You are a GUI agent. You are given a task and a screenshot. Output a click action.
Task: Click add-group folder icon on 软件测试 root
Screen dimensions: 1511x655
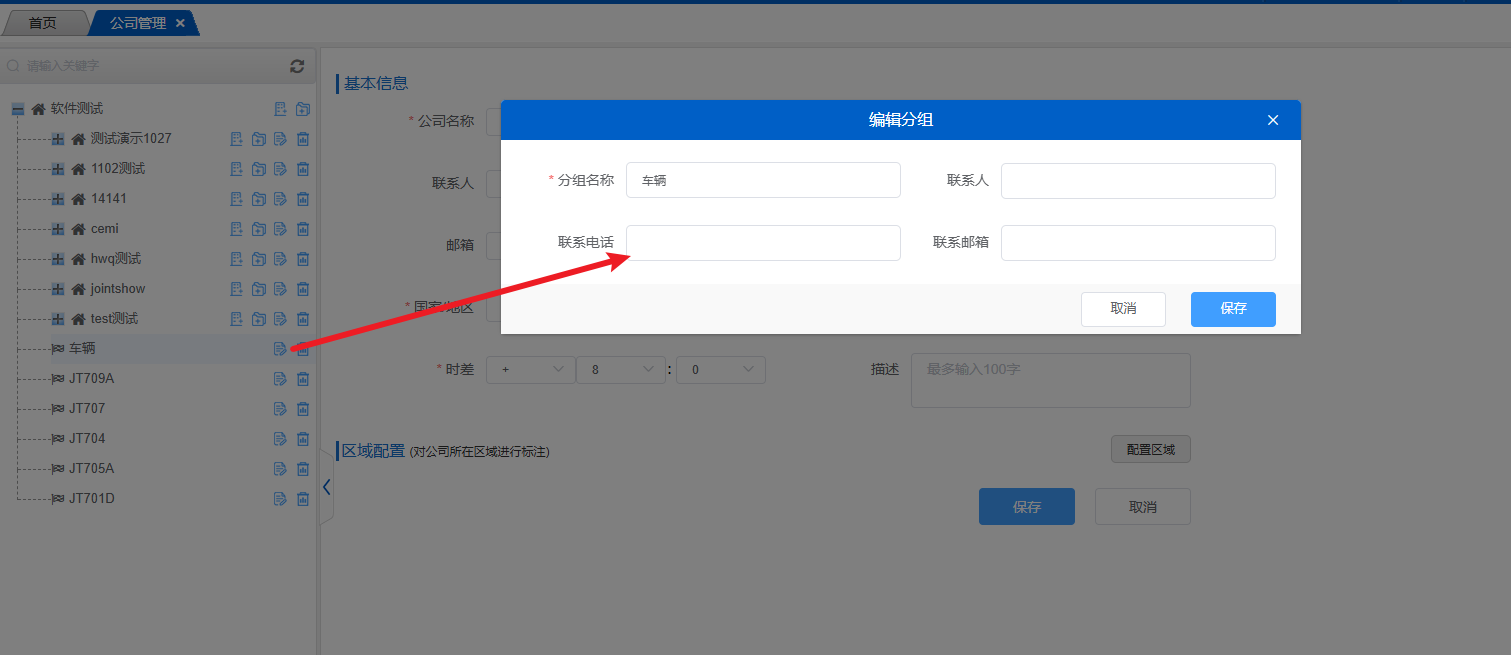click(303, 109)
